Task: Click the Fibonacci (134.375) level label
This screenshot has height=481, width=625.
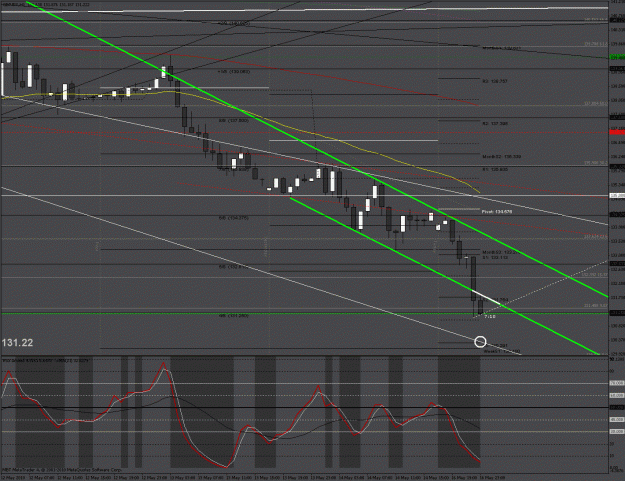Action: pyautogui.click(x=234, y=218)
